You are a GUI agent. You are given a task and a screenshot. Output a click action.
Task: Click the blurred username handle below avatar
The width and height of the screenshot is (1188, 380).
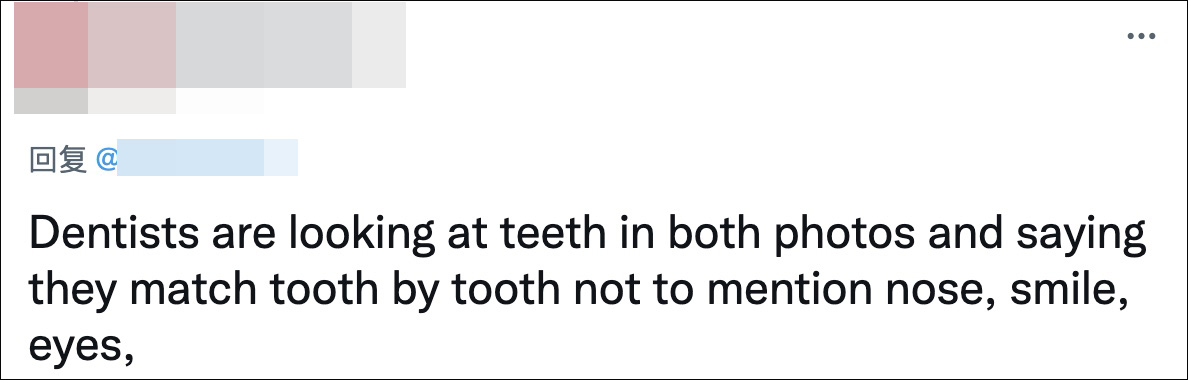[95, 101]
